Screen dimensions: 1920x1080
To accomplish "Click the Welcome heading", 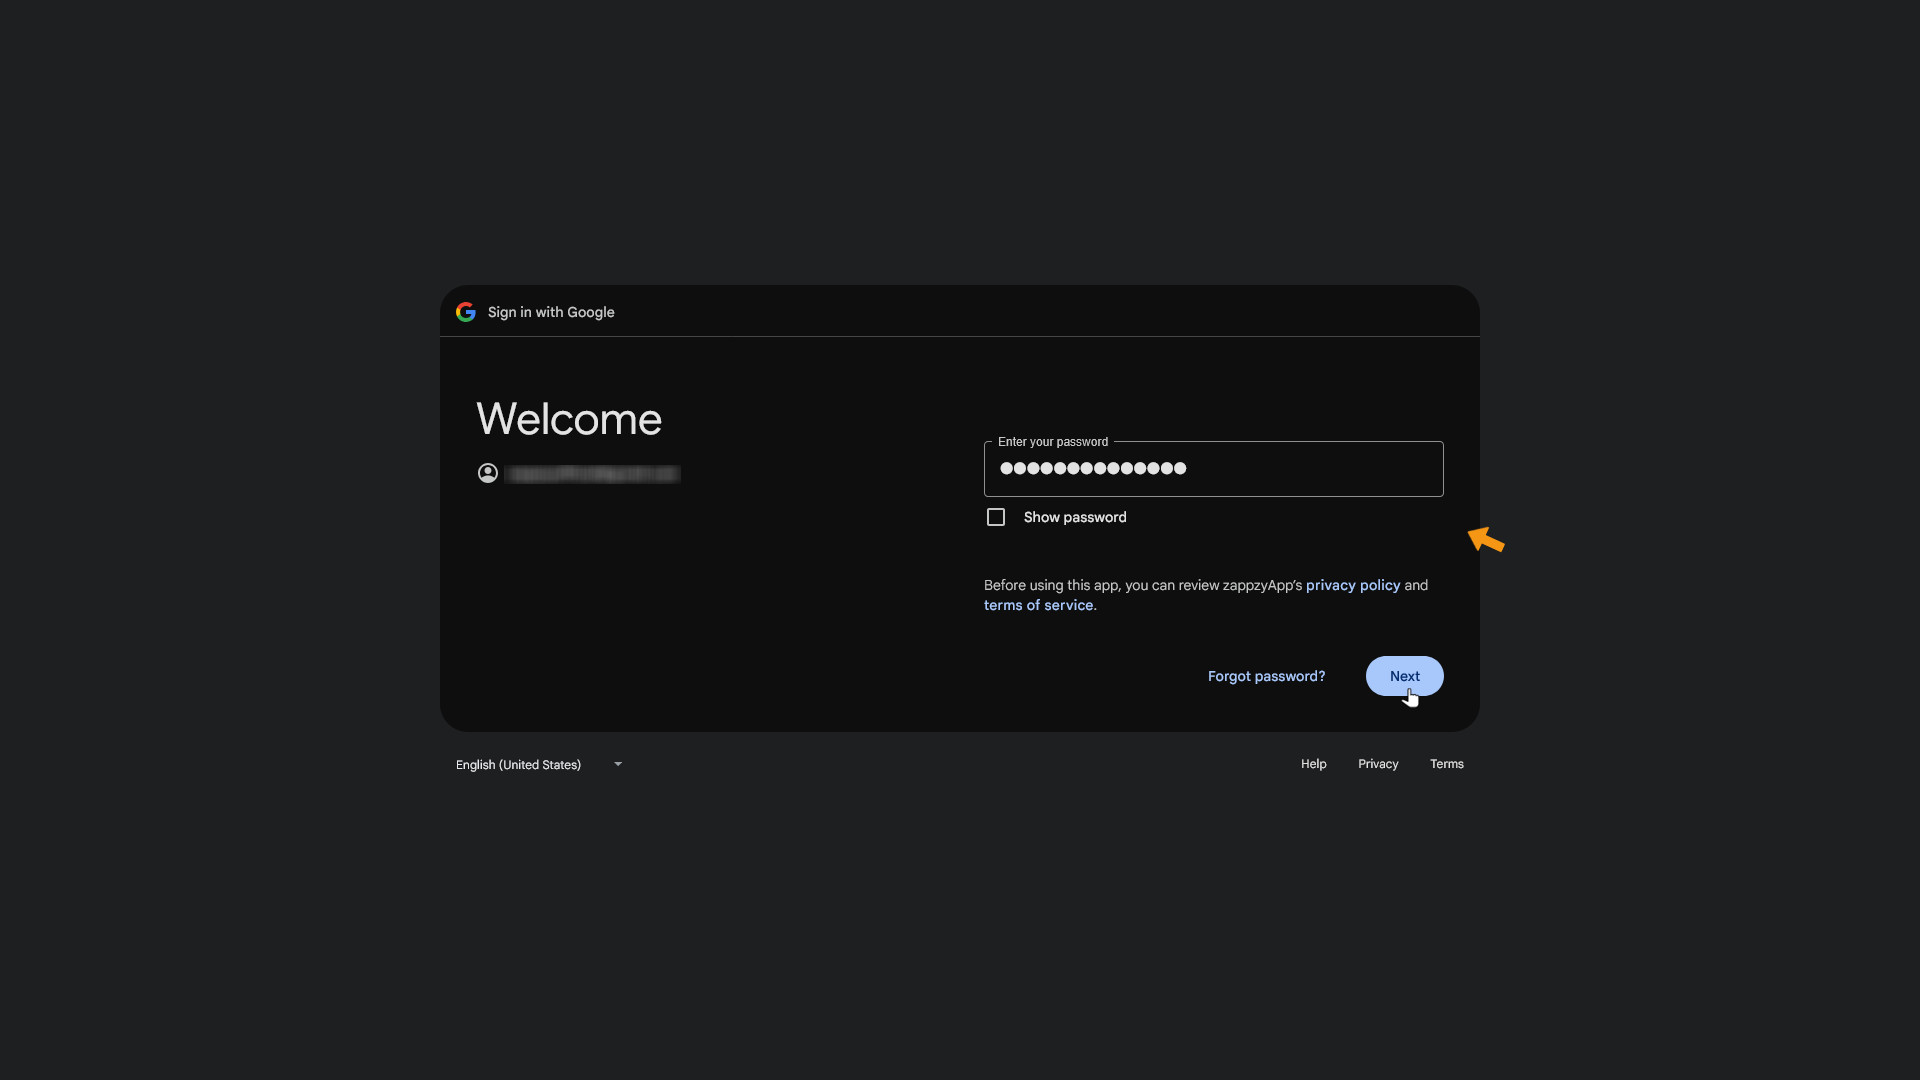I will tap(569, 419).
